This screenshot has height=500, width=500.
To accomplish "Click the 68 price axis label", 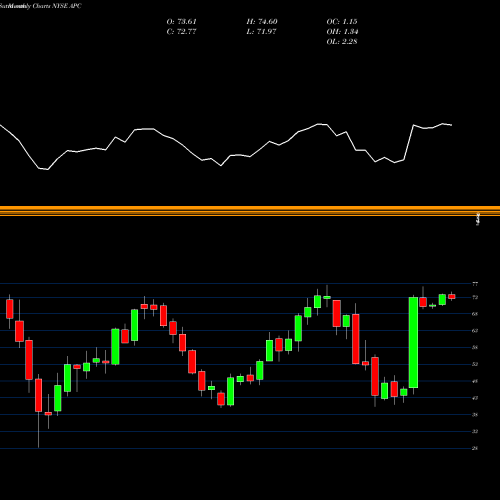I will tap(475, 314).
